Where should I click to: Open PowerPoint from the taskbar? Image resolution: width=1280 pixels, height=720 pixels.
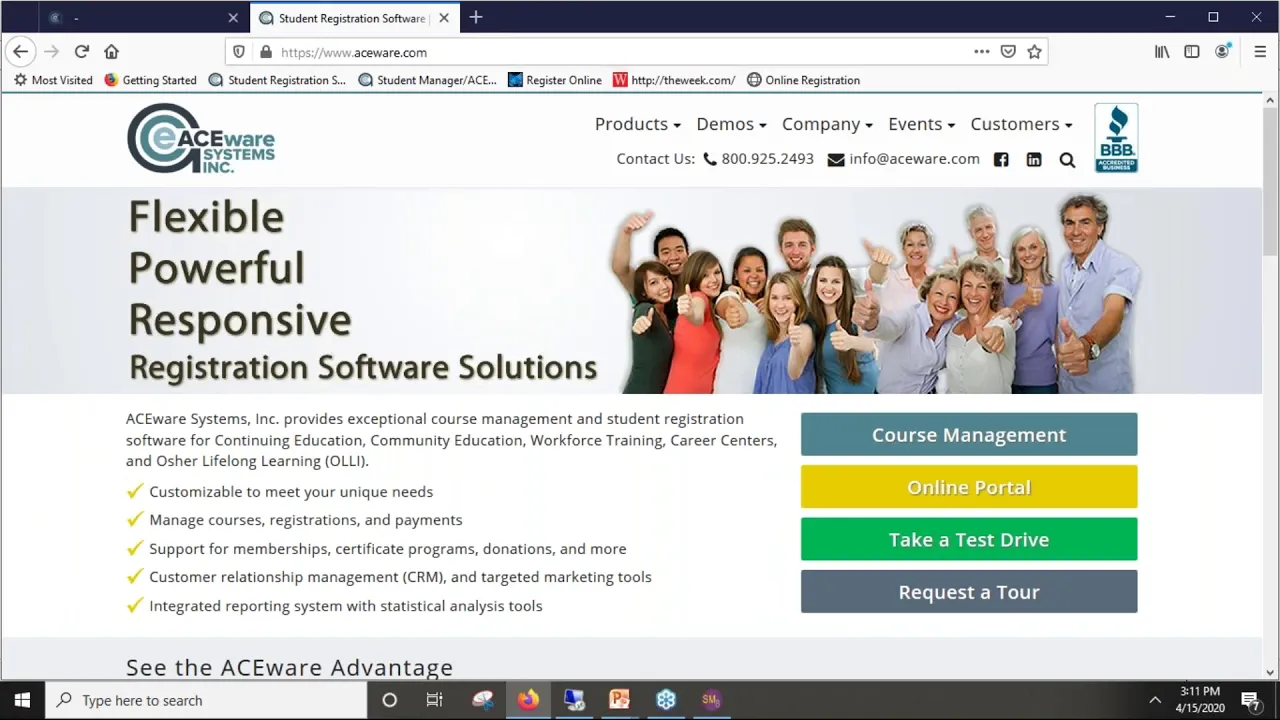tap(619, 700)
